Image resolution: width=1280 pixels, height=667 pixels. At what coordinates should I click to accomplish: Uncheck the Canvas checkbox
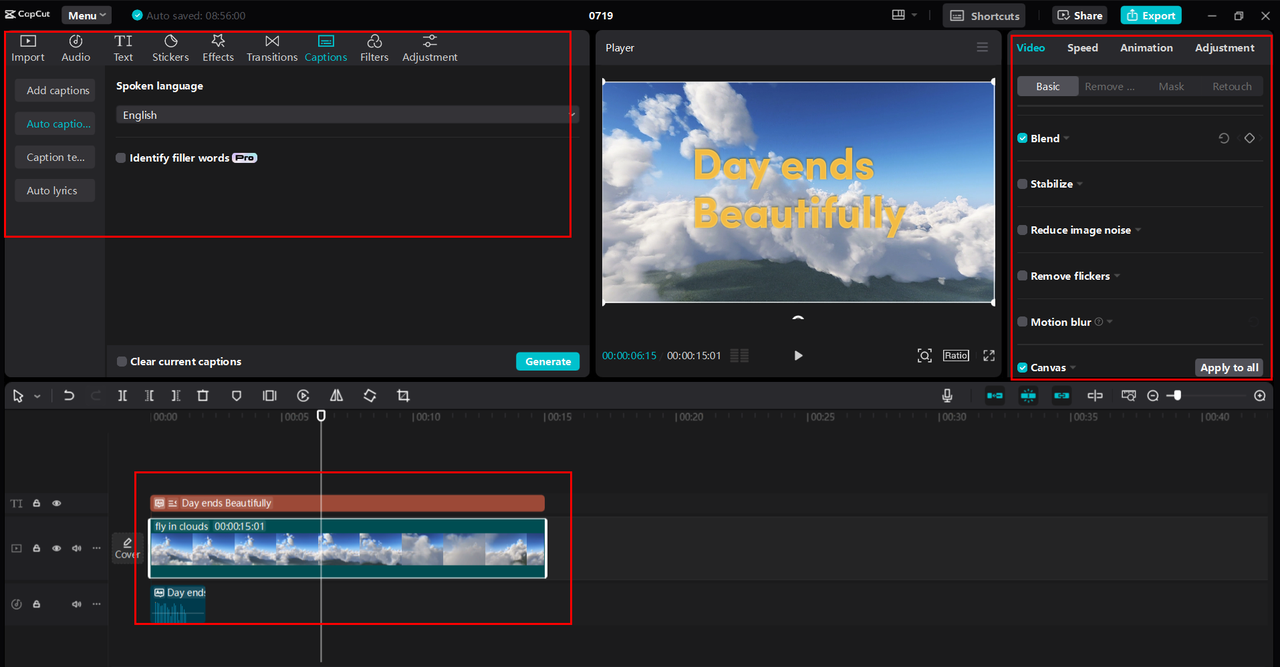click(1022, 368)
